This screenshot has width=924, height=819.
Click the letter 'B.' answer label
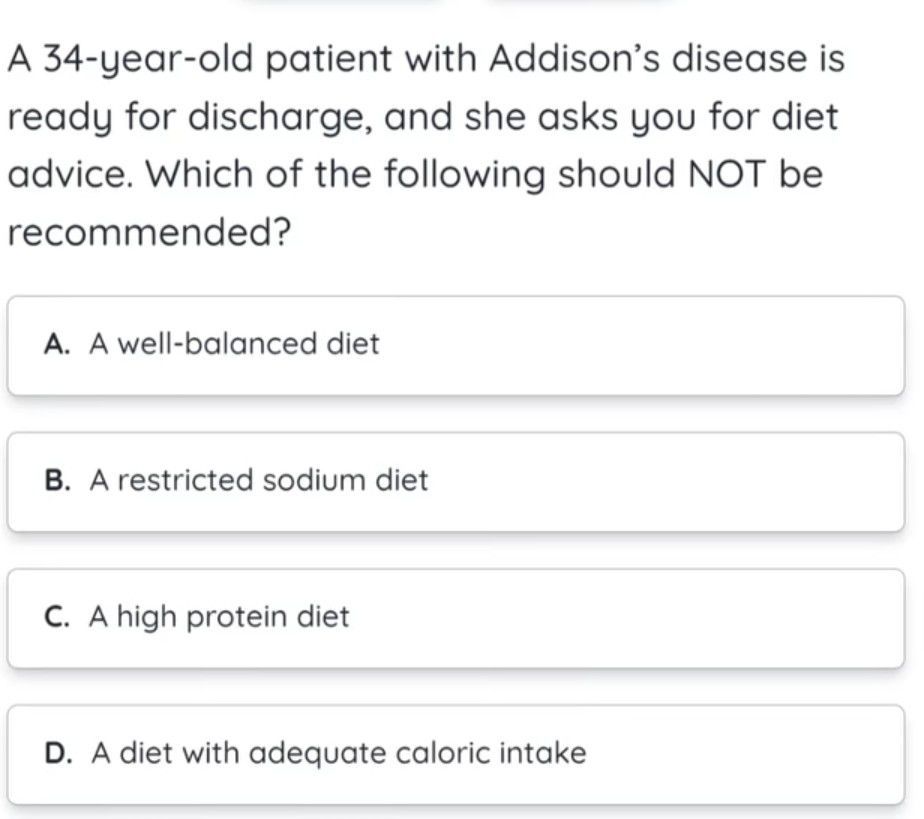pyautogui.click(x=58, y=481)
